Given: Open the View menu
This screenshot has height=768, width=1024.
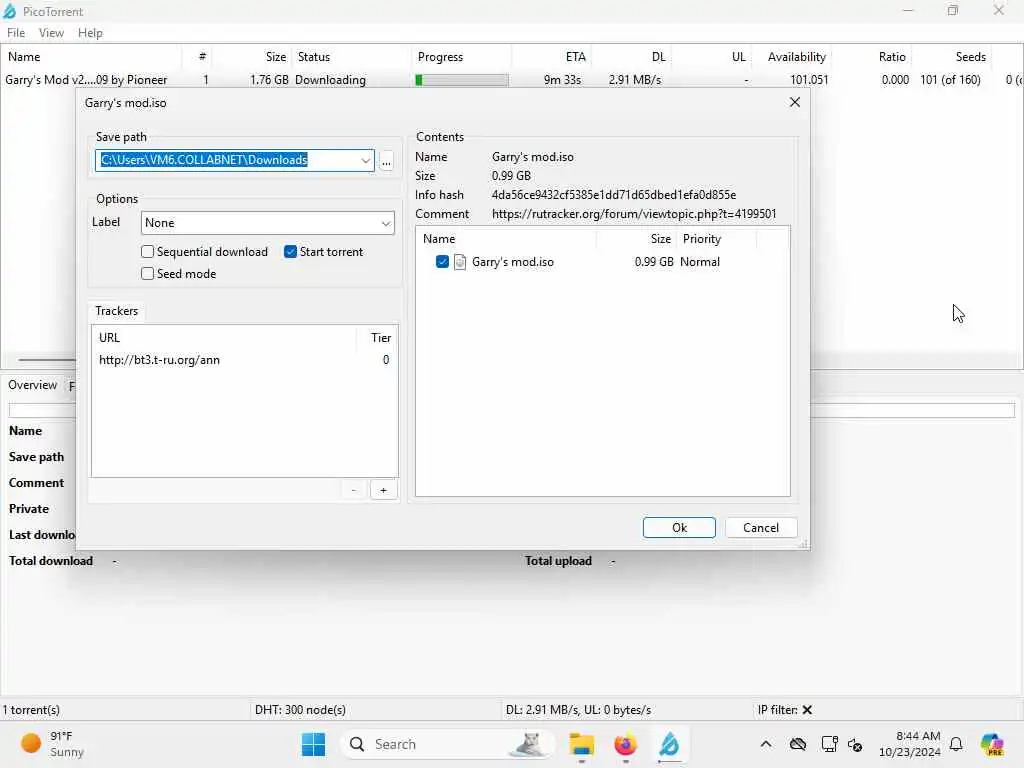Looking at the screenshot, I should tap(51, 33).
